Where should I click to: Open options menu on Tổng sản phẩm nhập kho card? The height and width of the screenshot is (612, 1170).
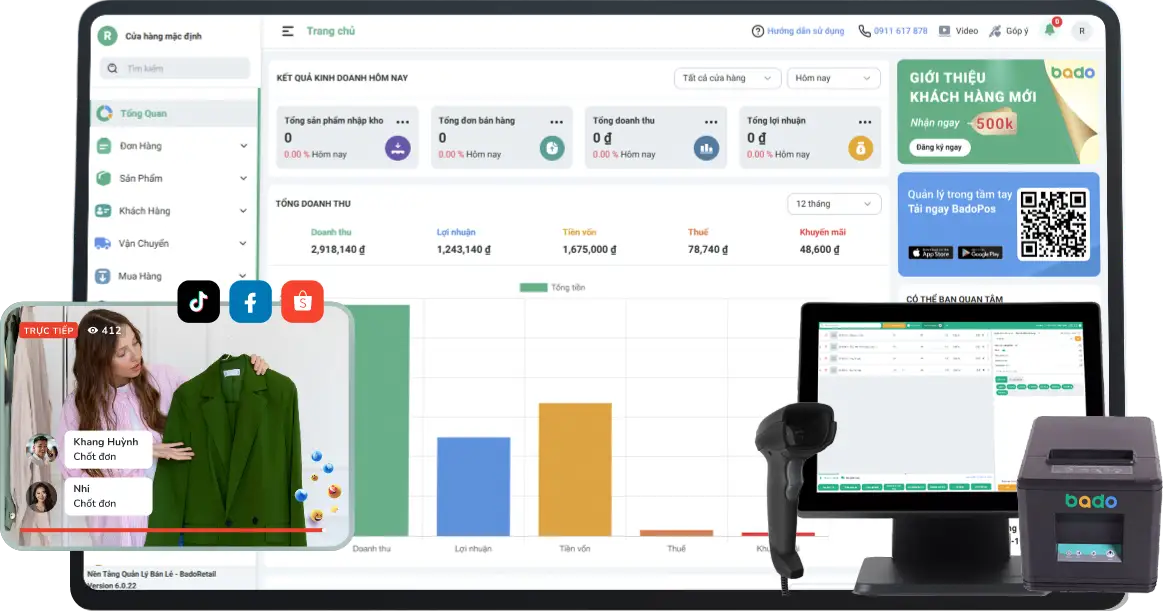(403, 122)
